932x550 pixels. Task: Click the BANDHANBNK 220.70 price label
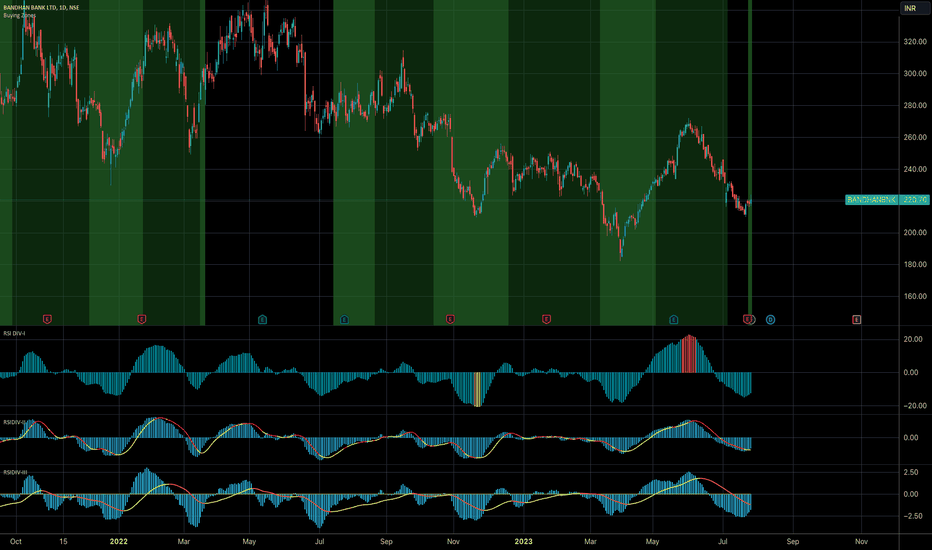(887, 200)
